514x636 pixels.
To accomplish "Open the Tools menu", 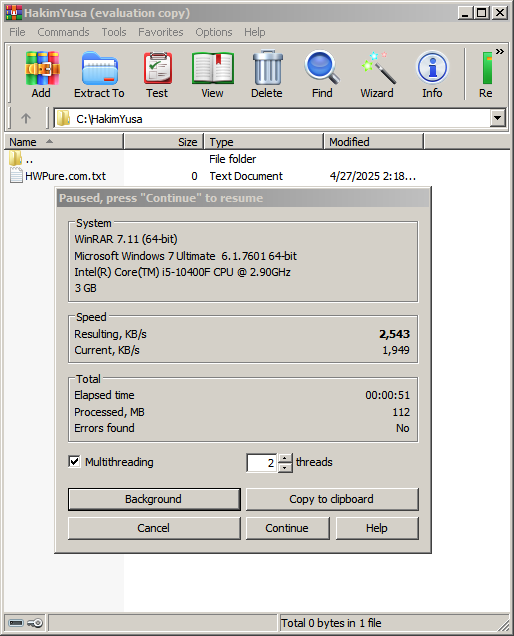I will pos(114,32).
